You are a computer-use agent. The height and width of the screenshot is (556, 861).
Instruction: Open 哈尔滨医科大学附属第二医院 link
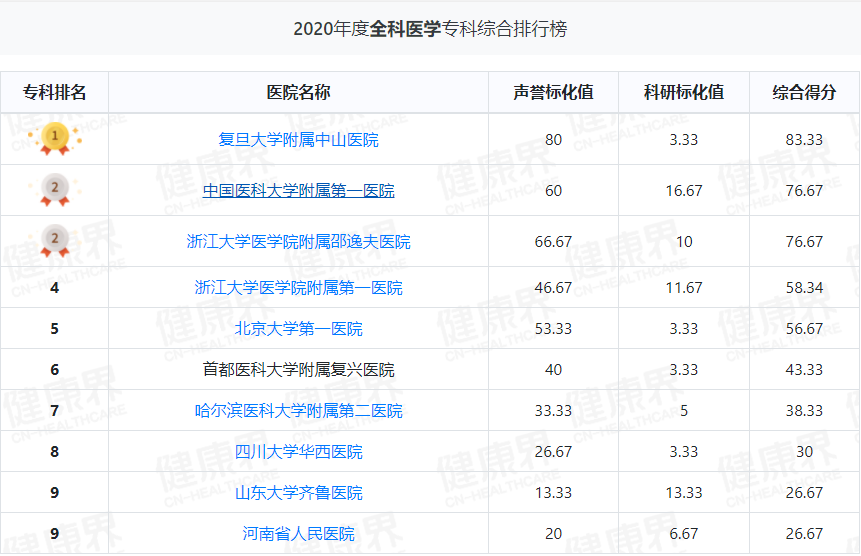tap(298, 411)
